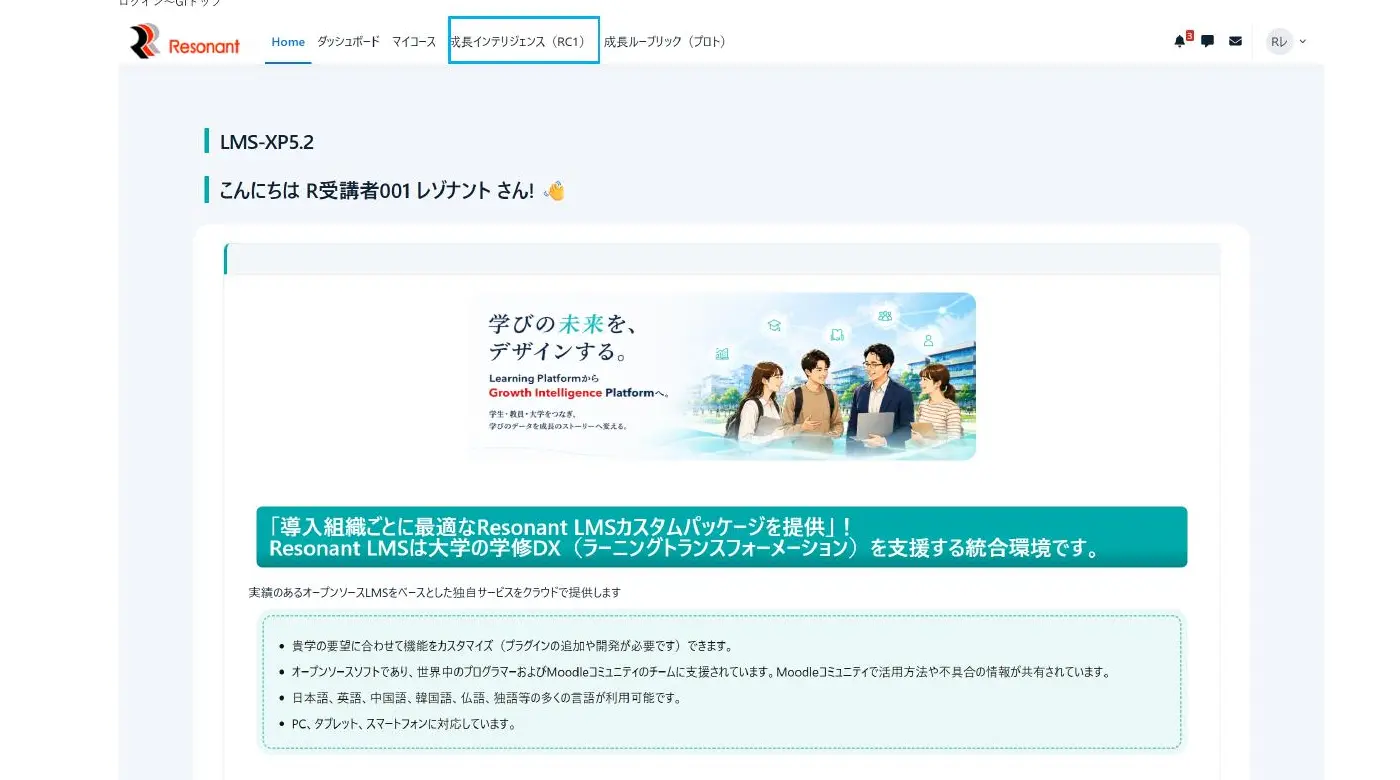Image resolution: width=1400 pixels, height=780 pixels.
Task: Click the 貴学の要望に合わせて bullet line
Action: point(512,645)
